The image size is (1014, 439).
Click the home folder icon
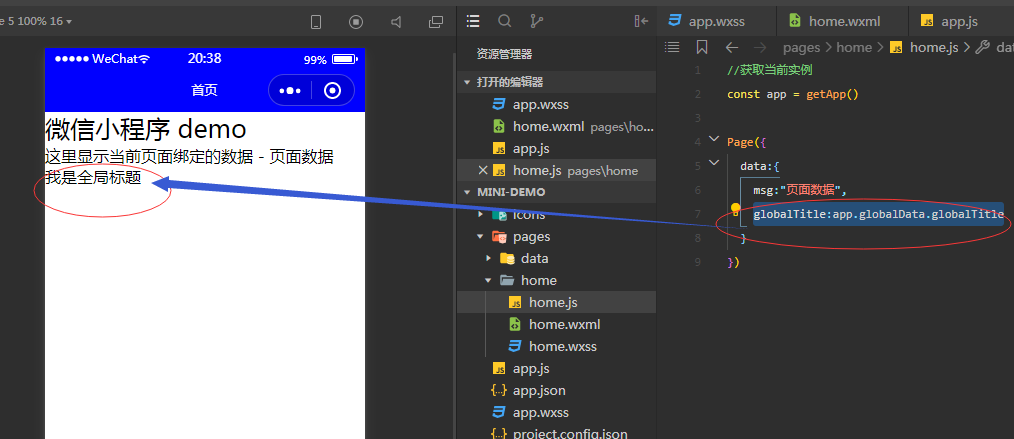508,281
